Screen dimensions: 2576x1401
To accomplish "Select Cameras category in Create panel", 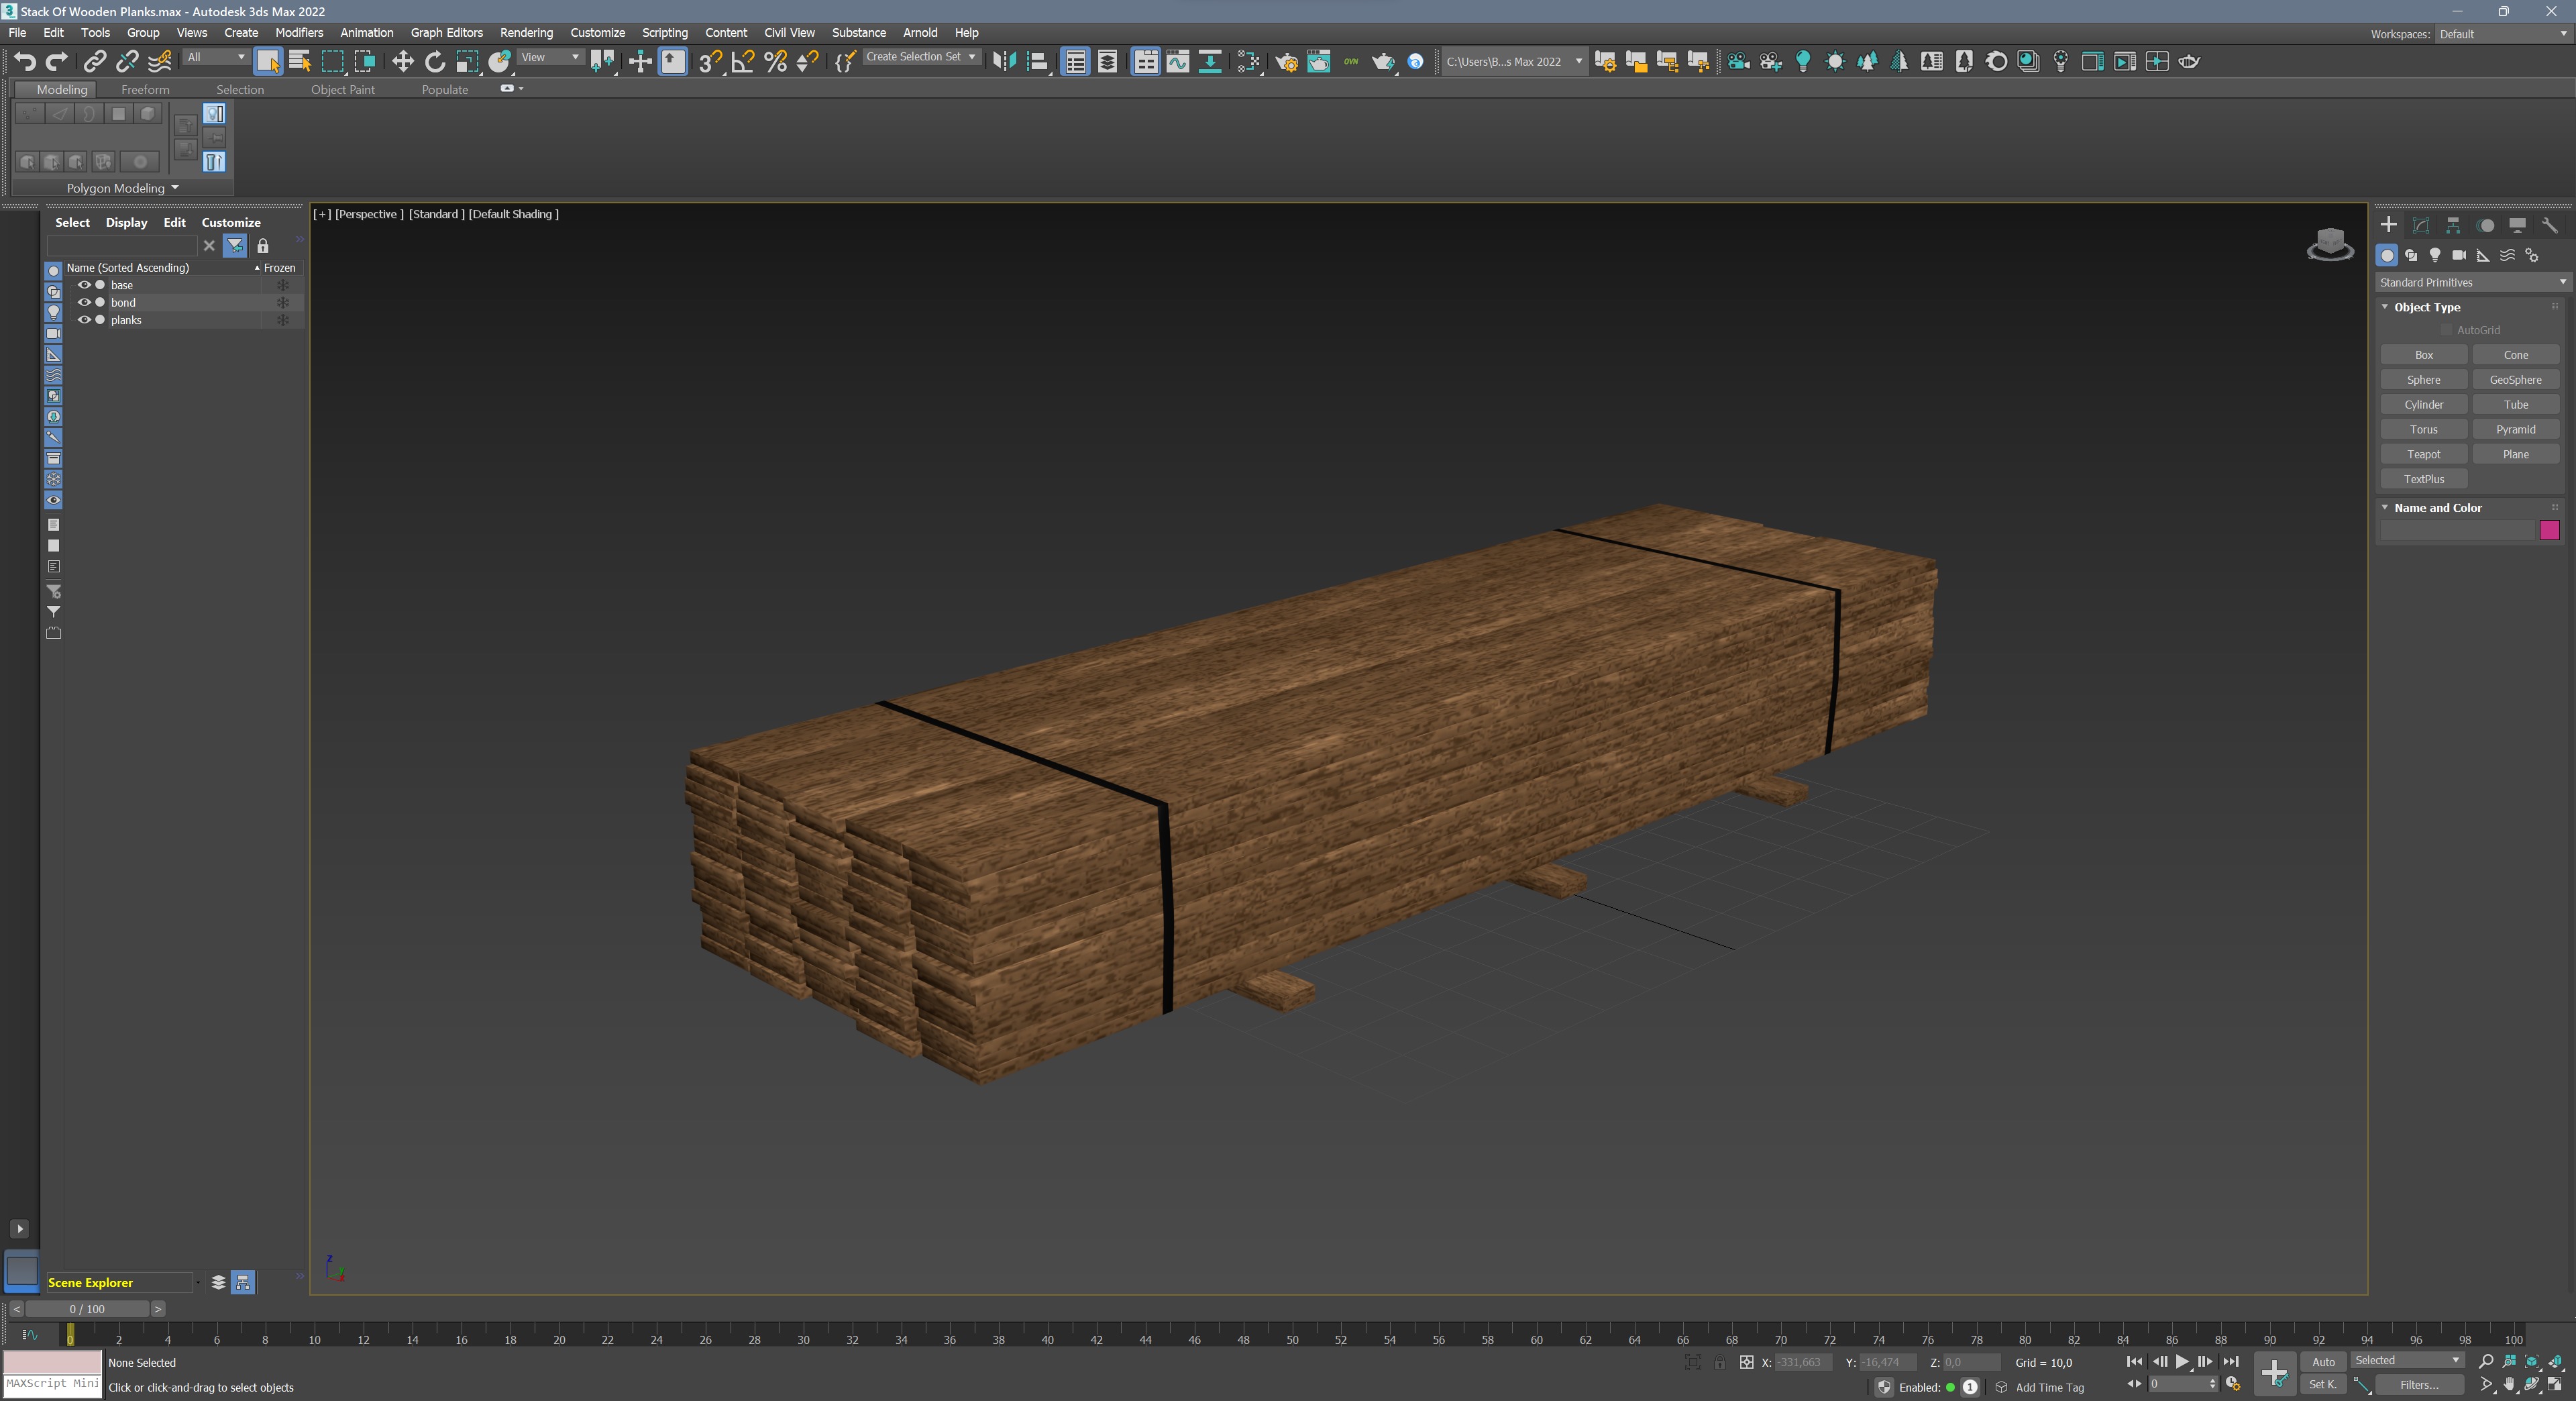I will pos(2459,255).
